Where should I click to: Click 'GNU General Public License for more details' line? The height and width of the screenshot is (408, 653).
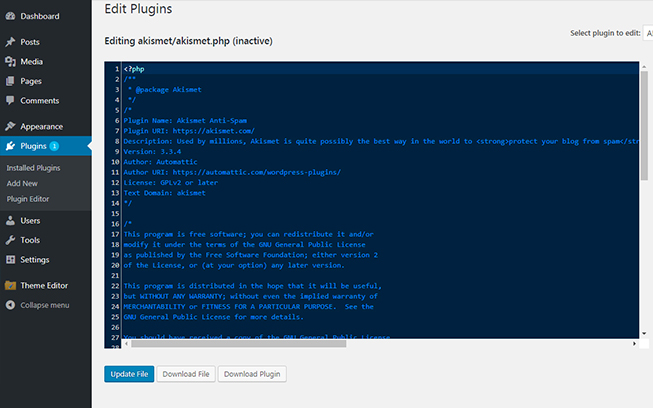click(214, 317)
